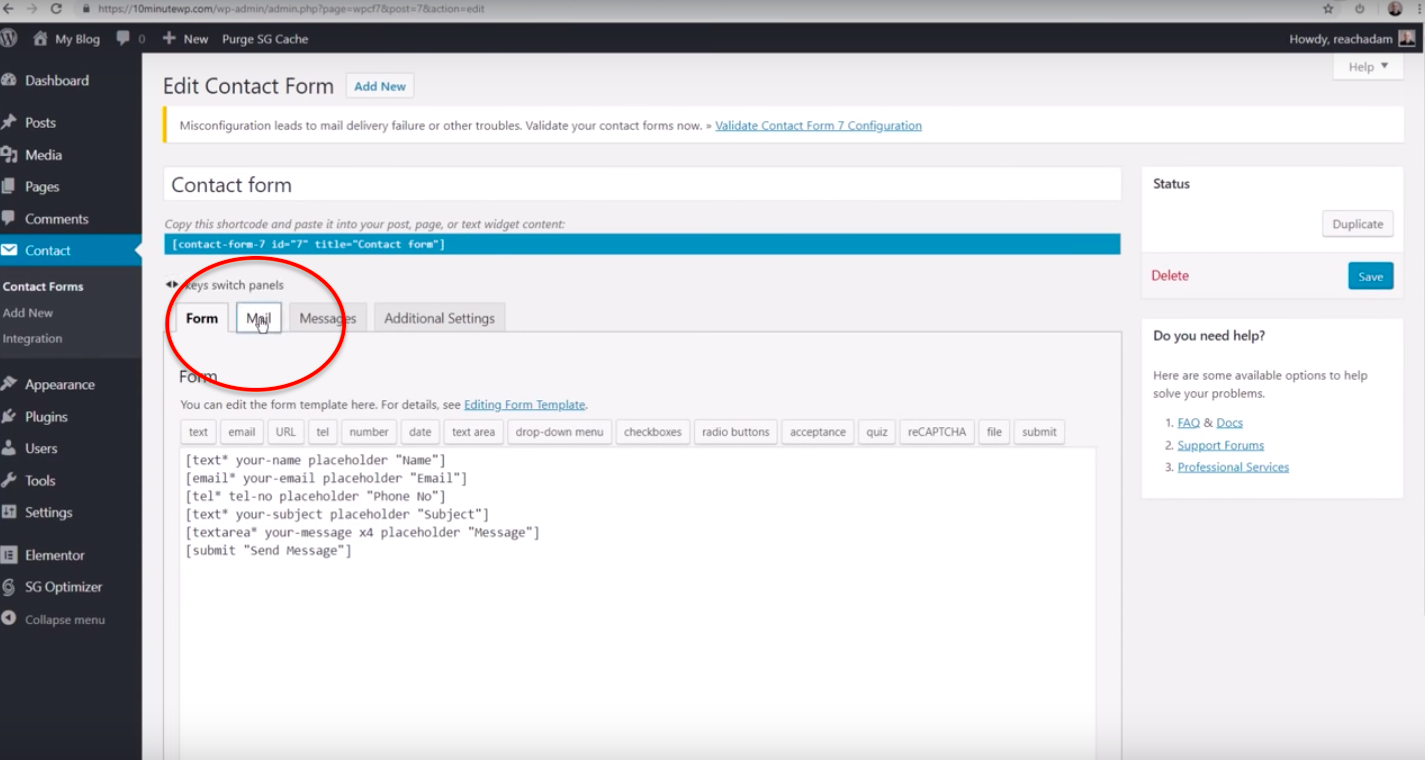Click the WordPress logo icon
Viewport: 1425px width, 760px height.
pyautogui.click(x=9, y=39)
